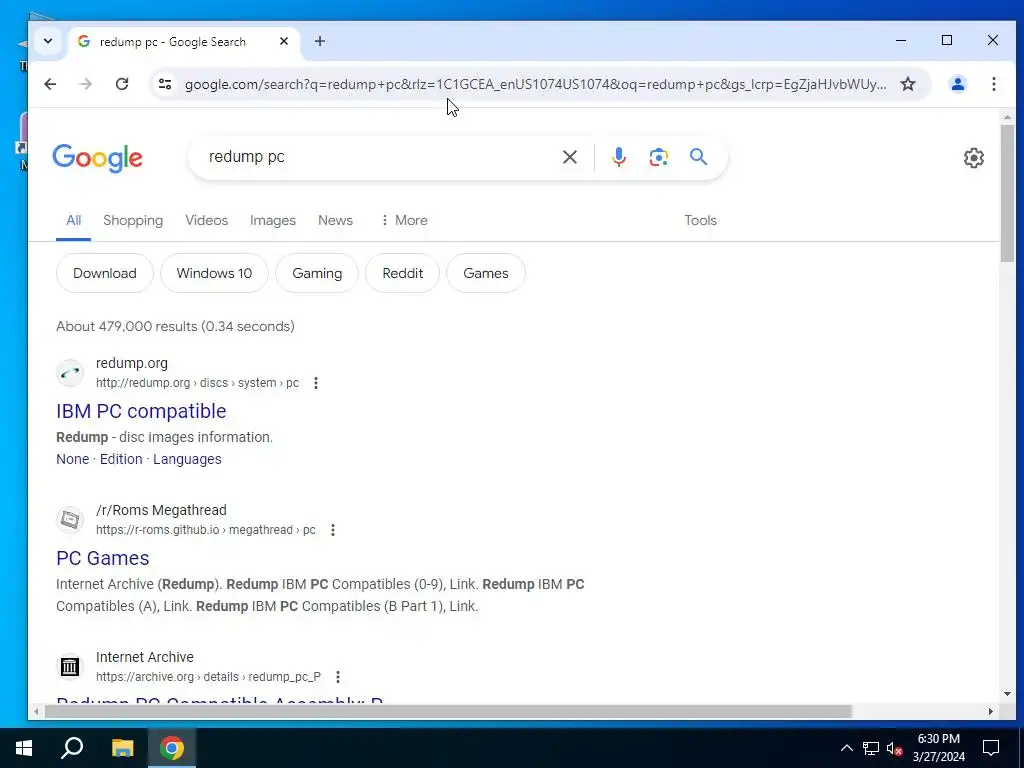The width and height of the screenshot is (1024, 768).
Task: Bookmark this page with the star icon
Action: [x=908, y=84]
